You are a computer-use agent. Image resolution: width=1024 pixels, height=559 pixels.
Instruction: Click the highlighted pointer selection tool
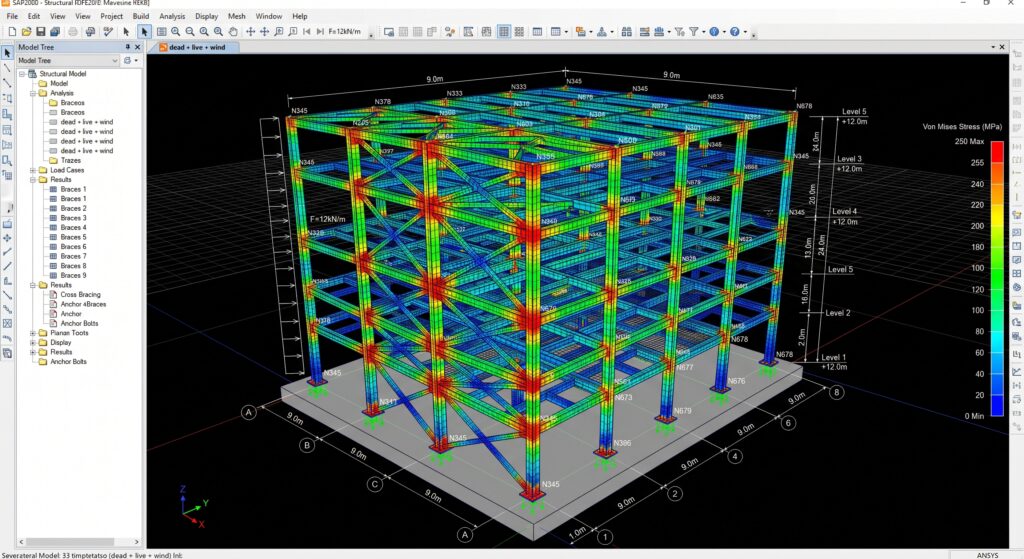pyautogui.click(x=144, y=31)
